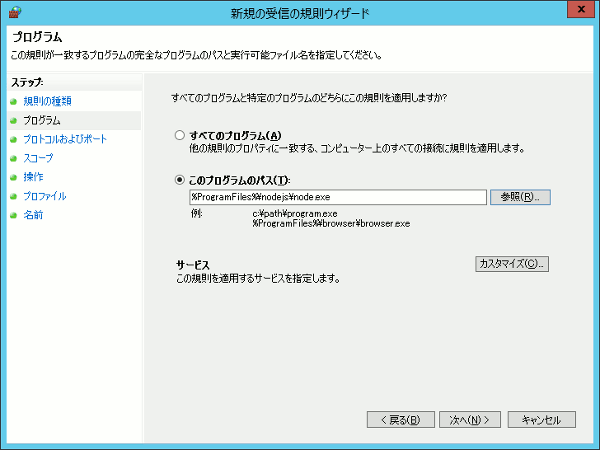Click the ステップ: sidebar header
The width and height of the screenshot is (600, 450).
27,82
